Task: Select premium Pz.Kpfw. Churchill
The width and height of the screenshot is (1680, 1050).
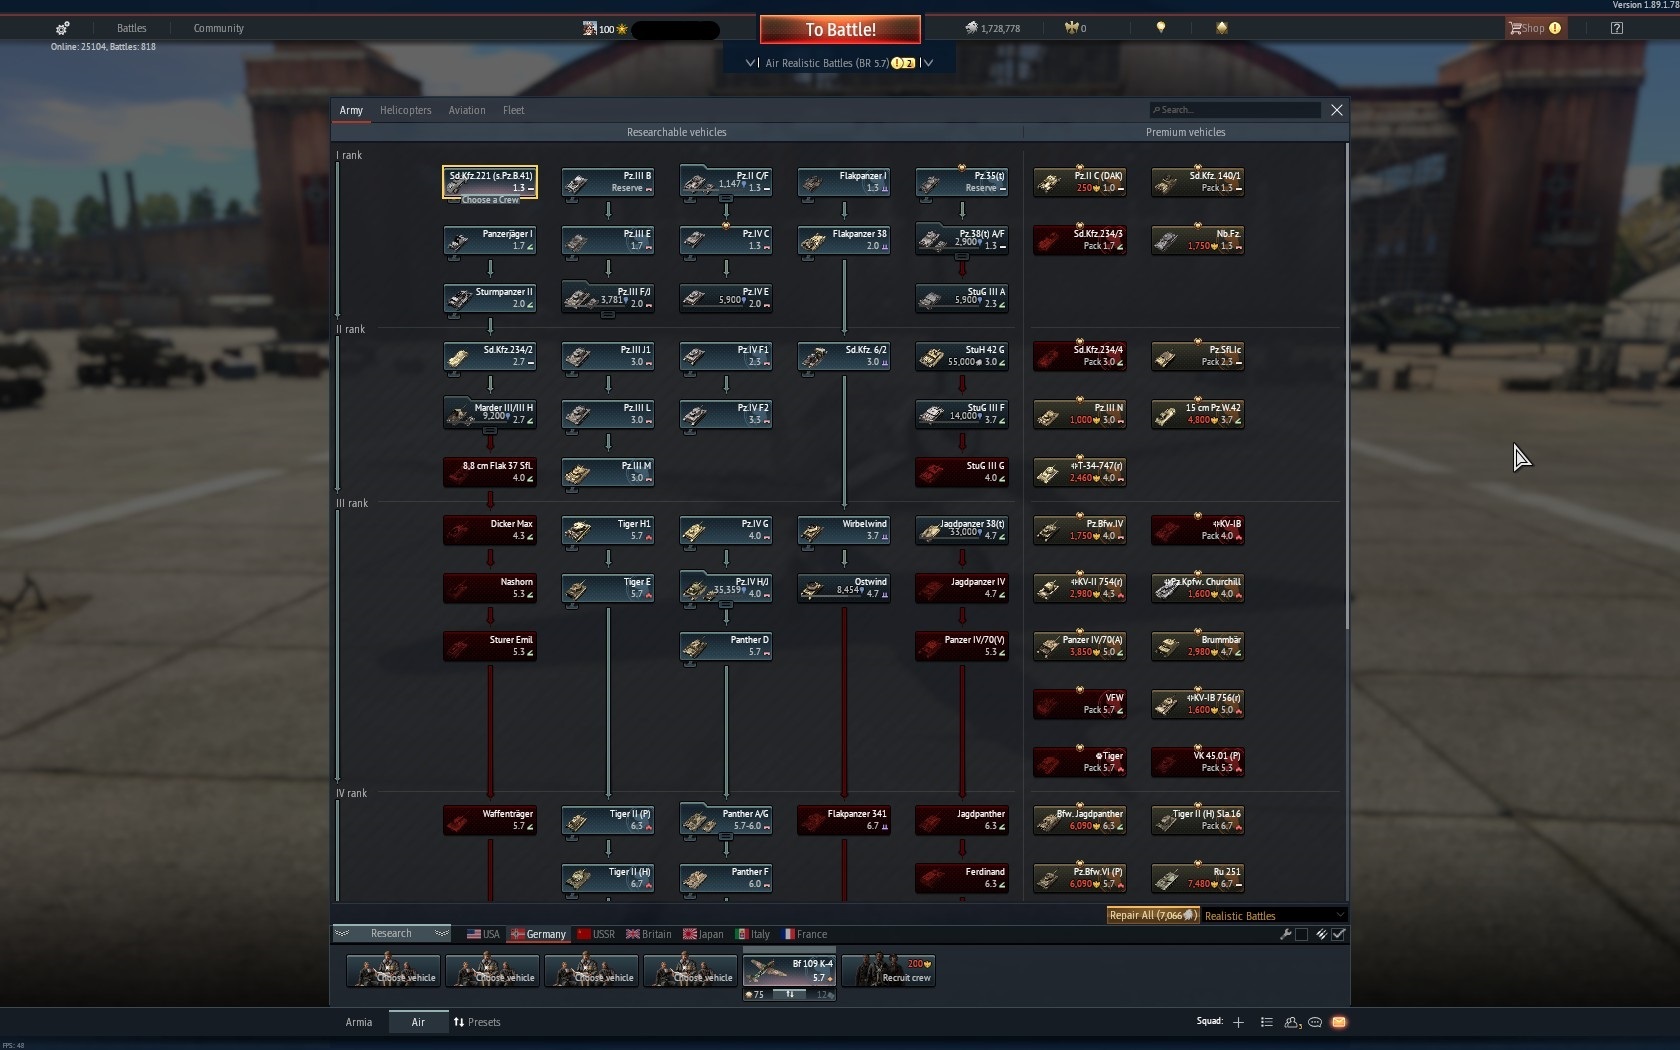Action: tap(1198, 588)
